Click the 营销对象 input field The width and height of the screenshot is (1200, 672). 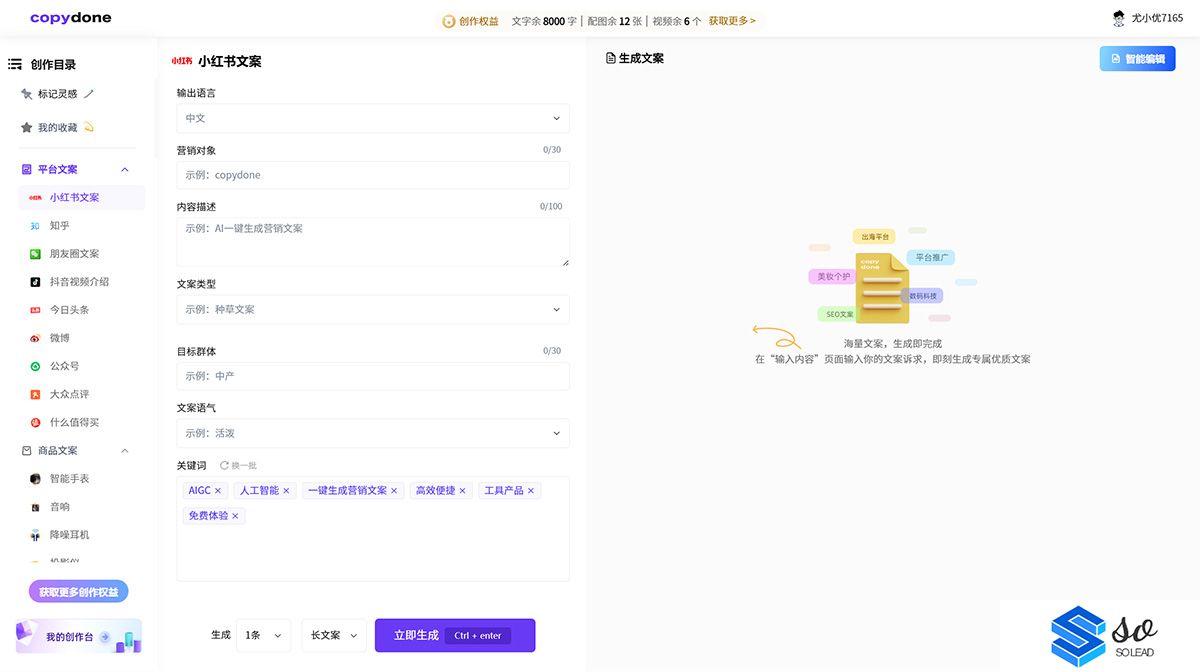point(373,175)
